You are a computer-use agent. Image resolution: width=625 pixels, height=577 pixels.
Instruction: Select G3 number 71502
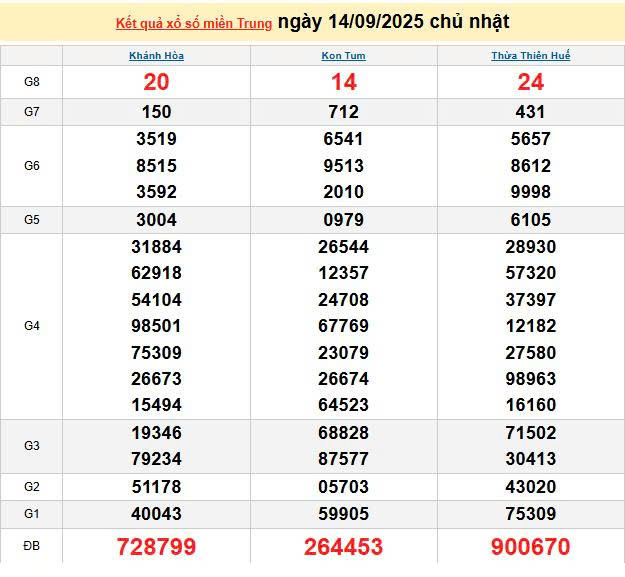(531, 433)
